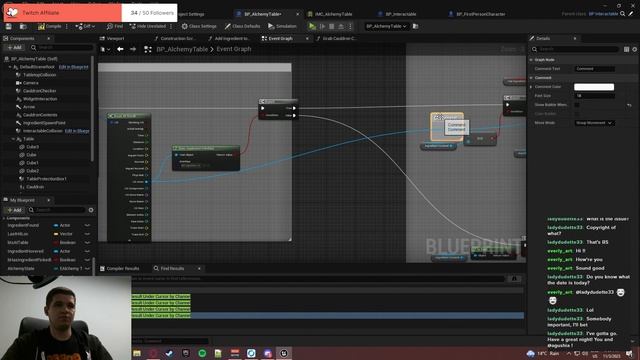Click the Stop icon in the play toolbar
Viewport: 640px width, 360px height.
point(331,27)
